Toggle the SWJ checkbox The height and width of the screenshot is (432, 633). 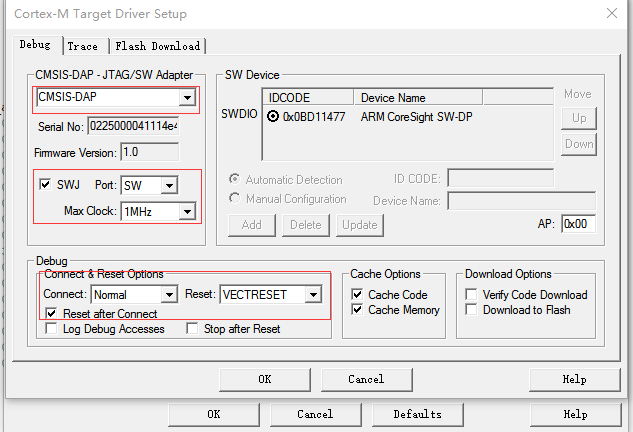(x=45, y=185)
